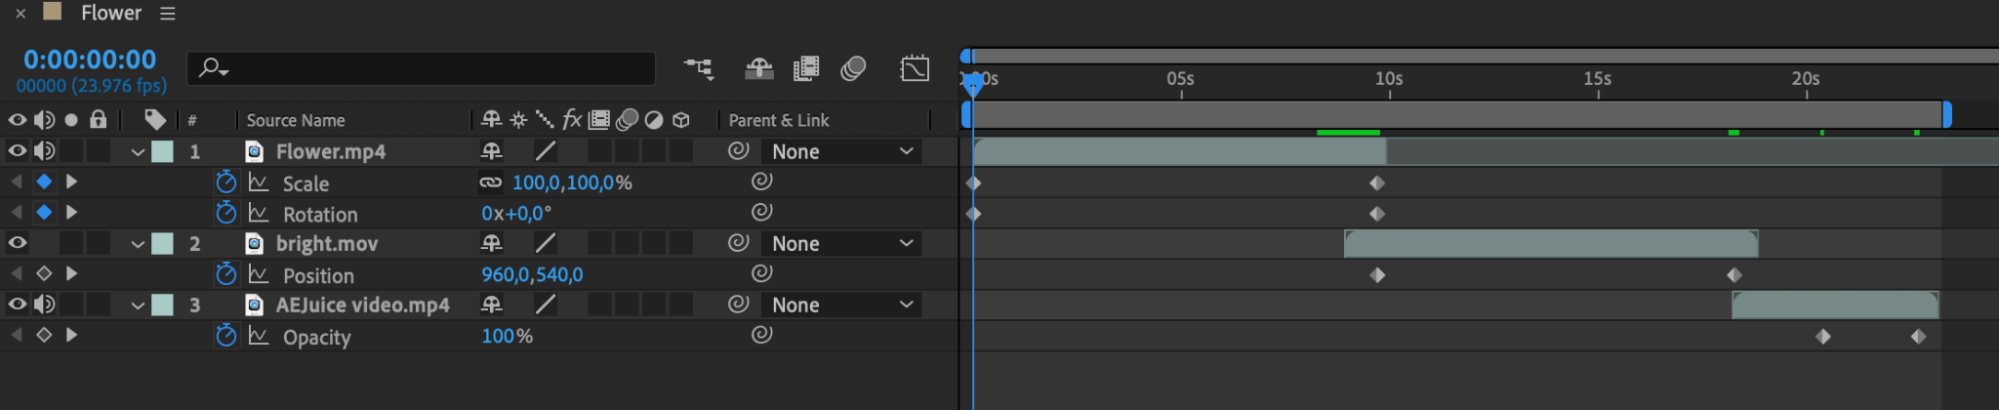This screenshot has height=410, width=1999.
Task: Enable Frame Blending for all layers
Action: click(806, 68)
